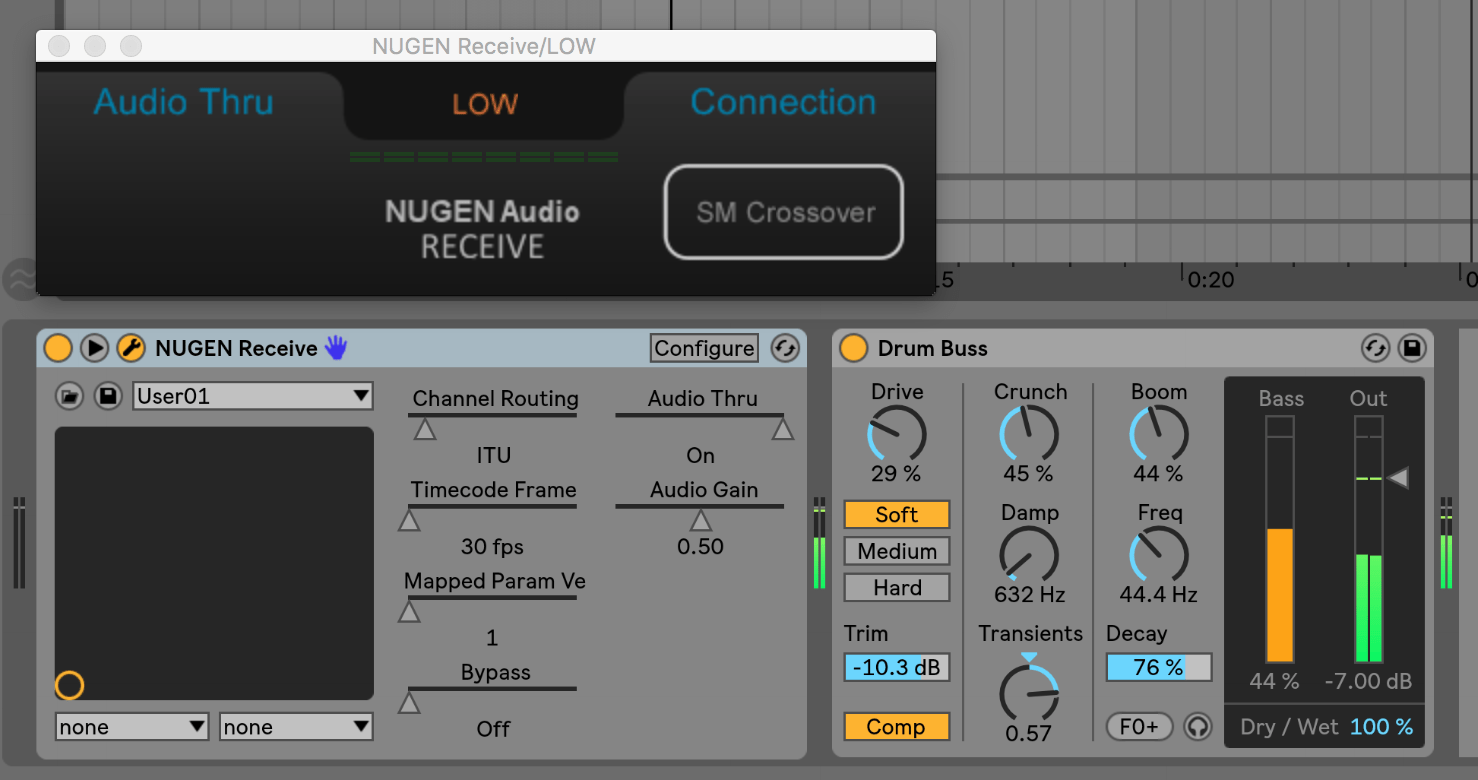Click the hot-swap icon on NUGEN Receive
Screen dimensions: 1478x780
785,348
